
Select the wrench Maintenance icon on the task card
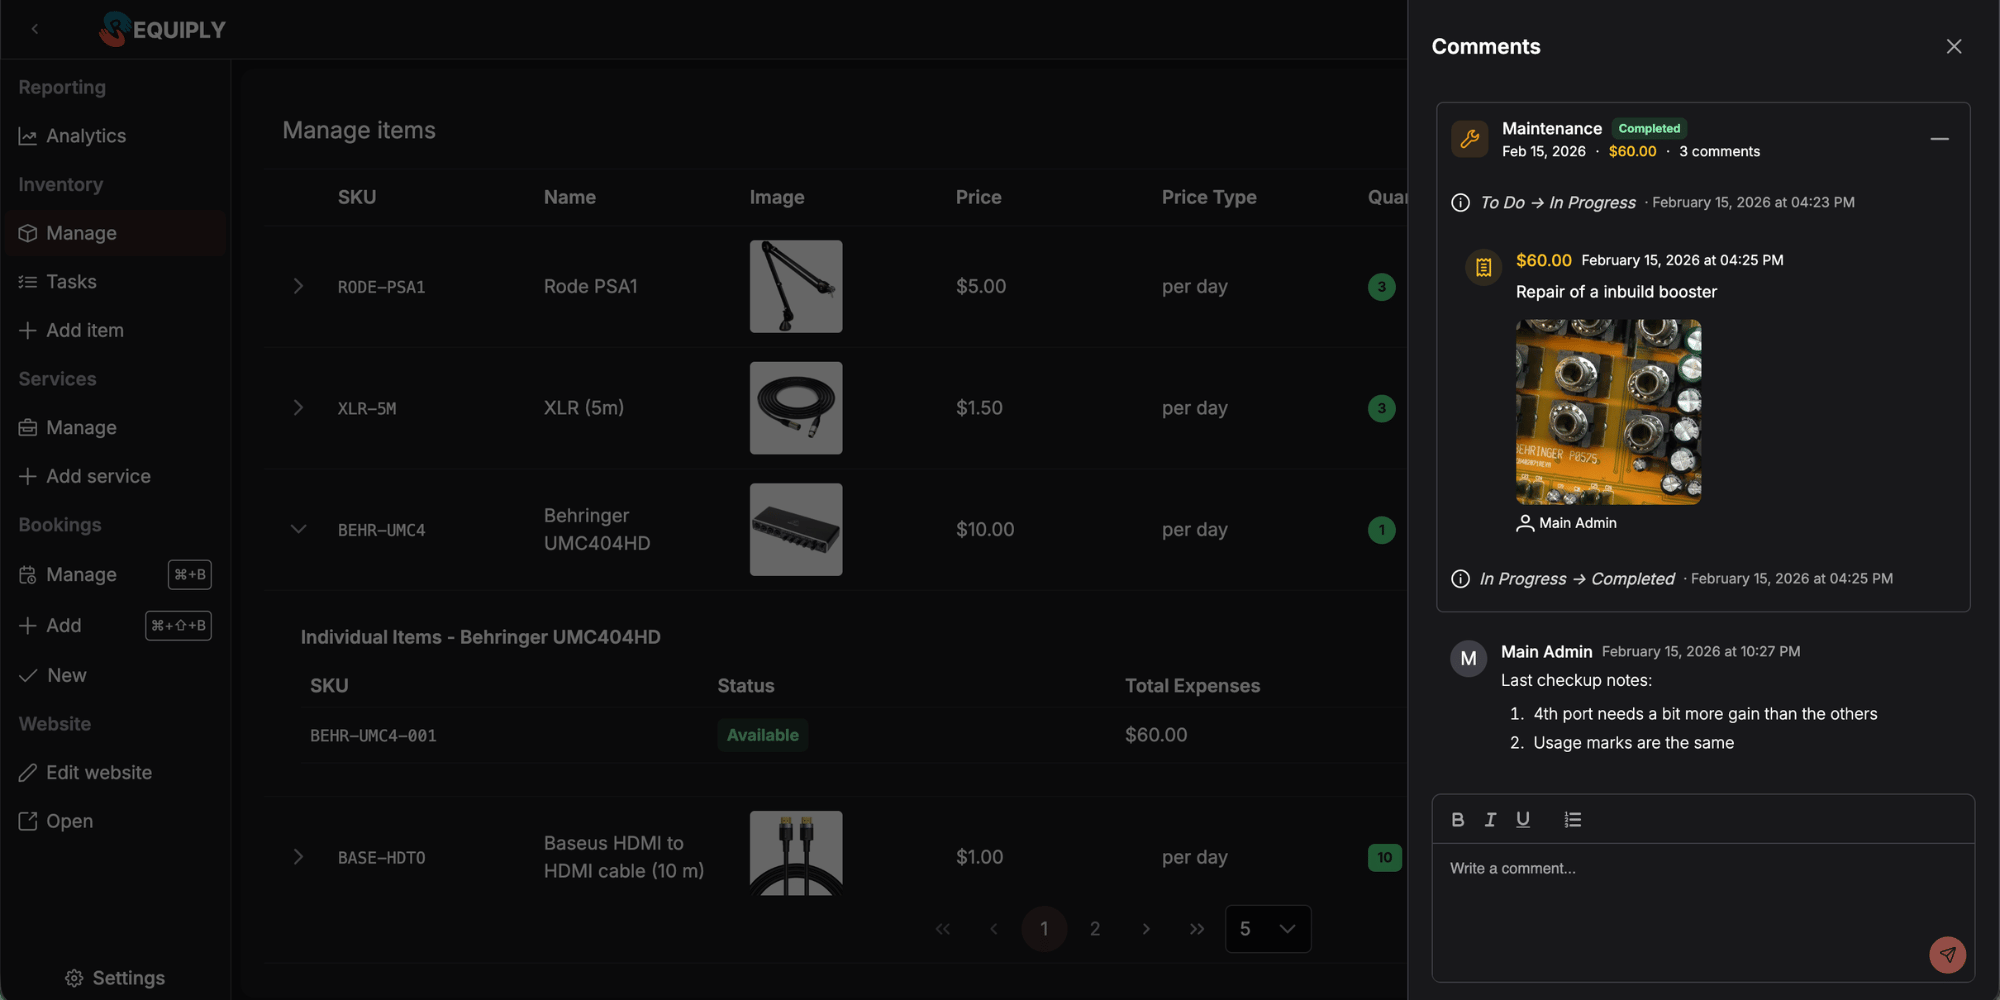pos(1469,139)
